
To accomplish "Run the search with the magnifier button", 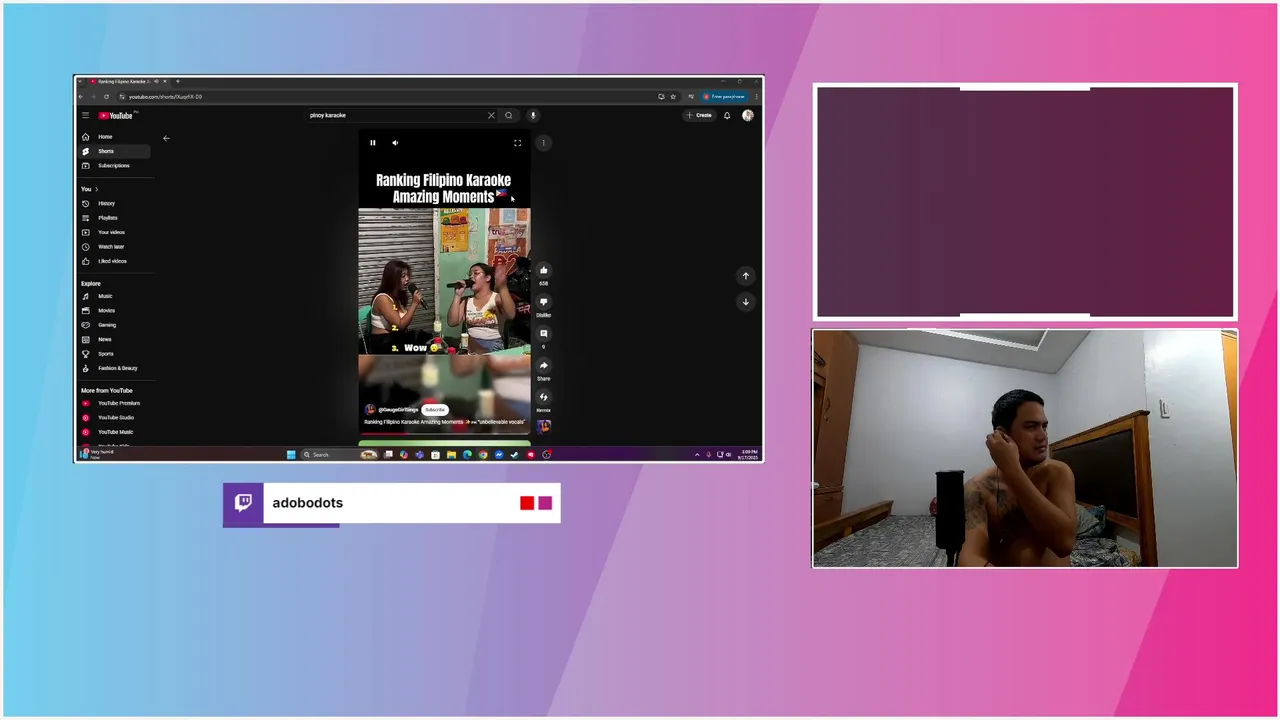I will [509, 115].
